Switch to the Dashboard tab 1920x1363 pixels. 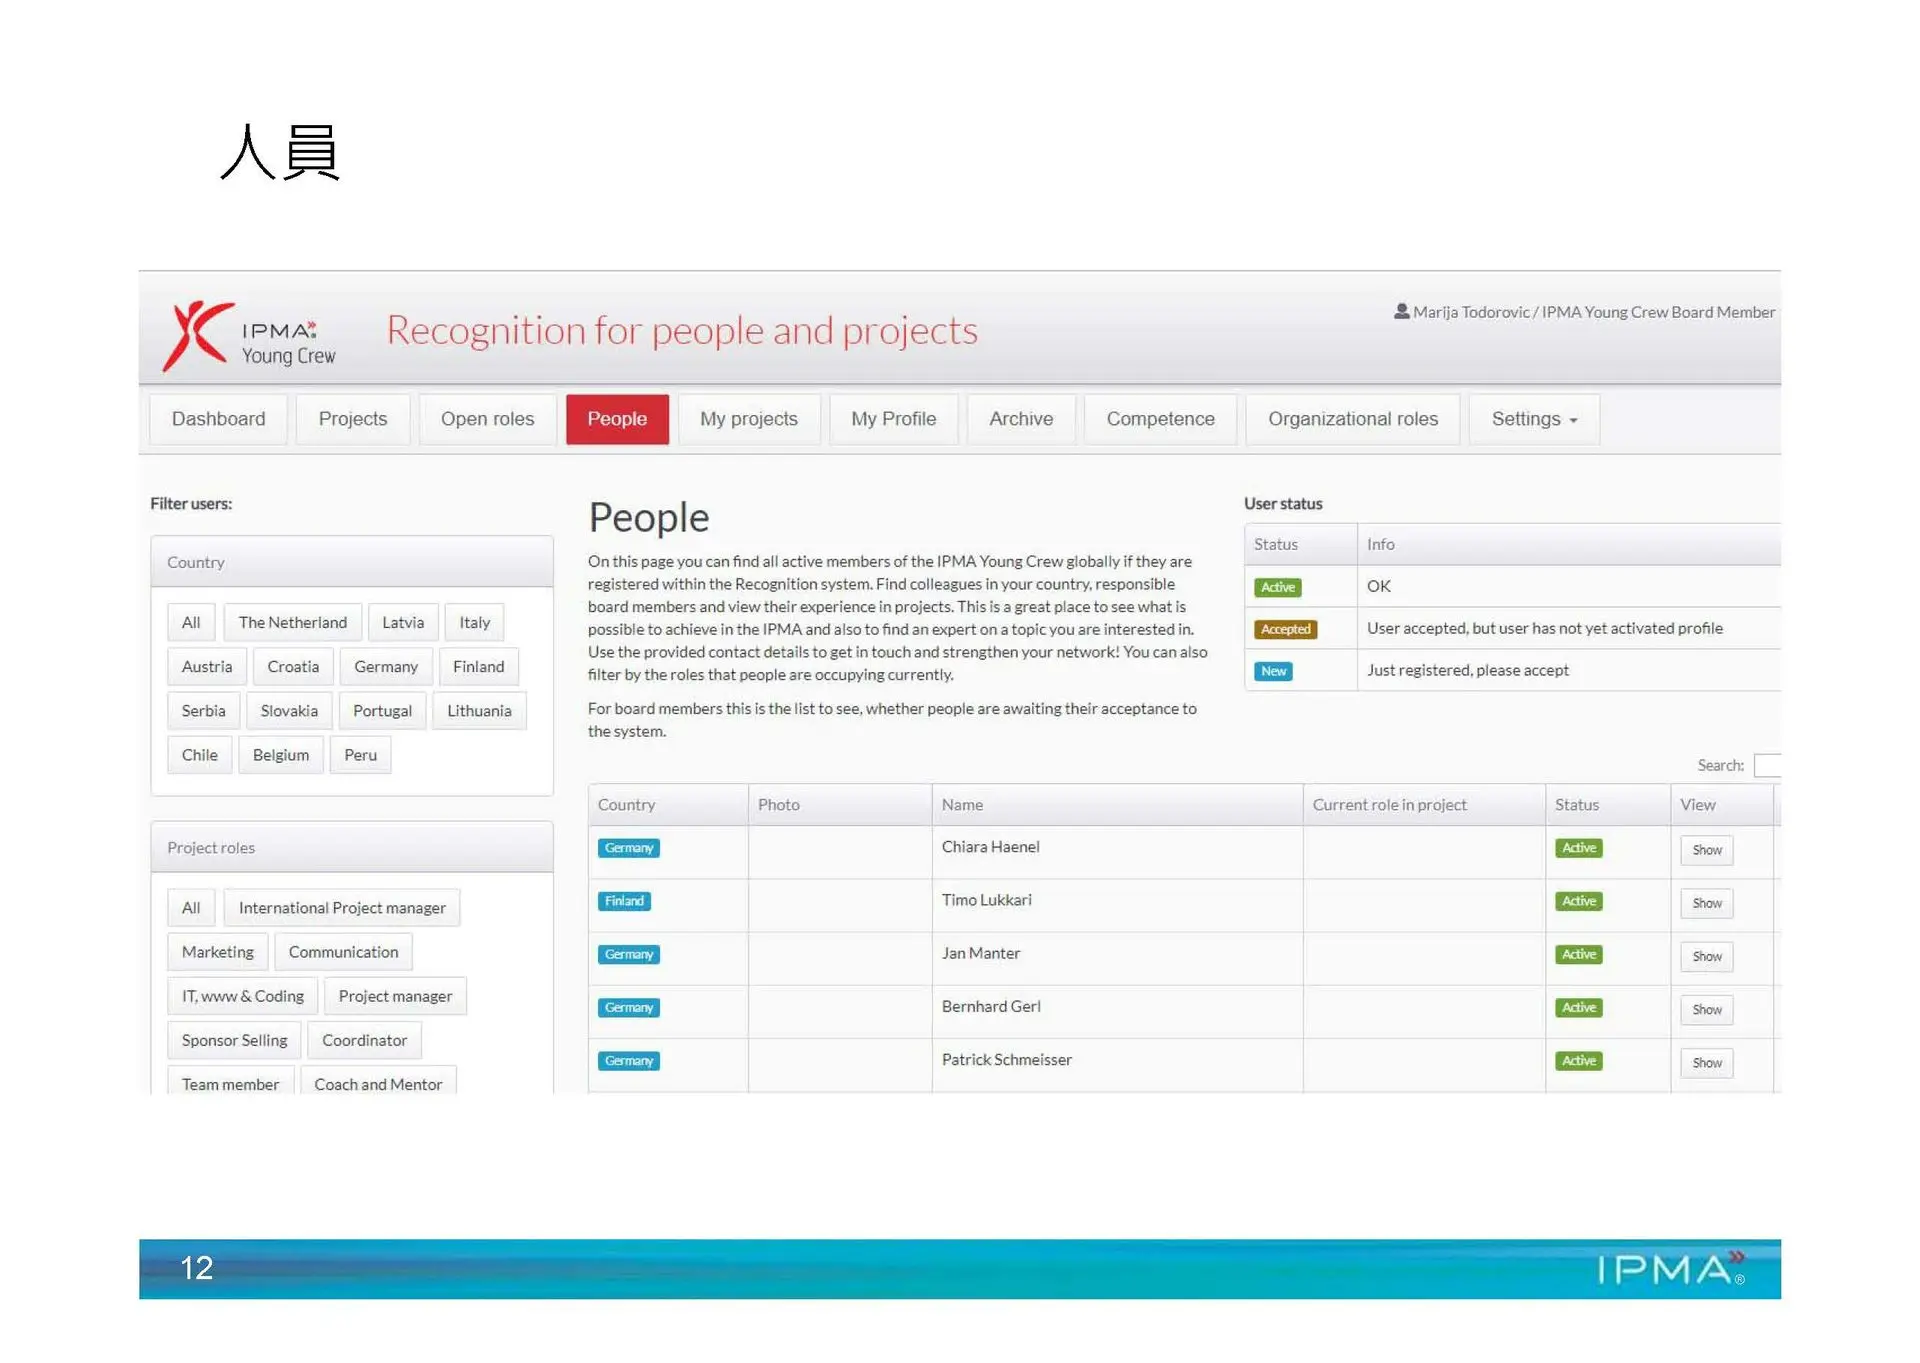tap(218, 419)
